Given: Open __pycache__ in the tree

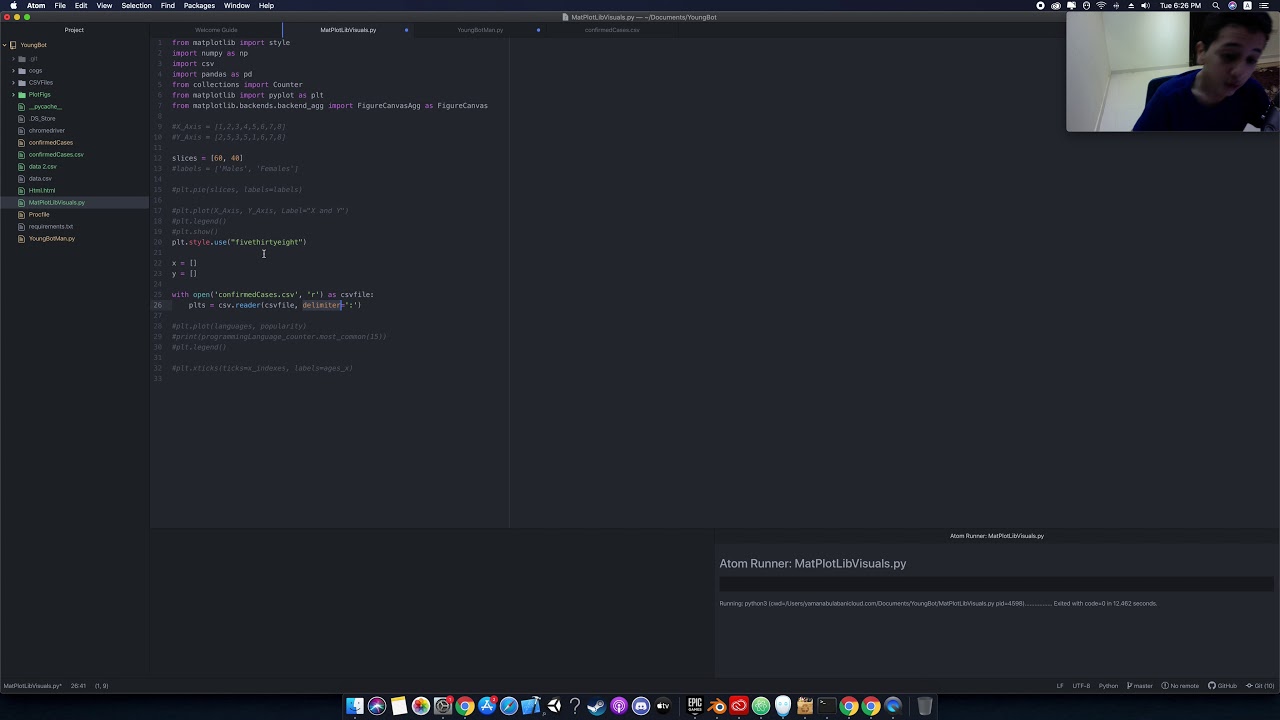Looking at the screenshot, I should click(44, 106).
